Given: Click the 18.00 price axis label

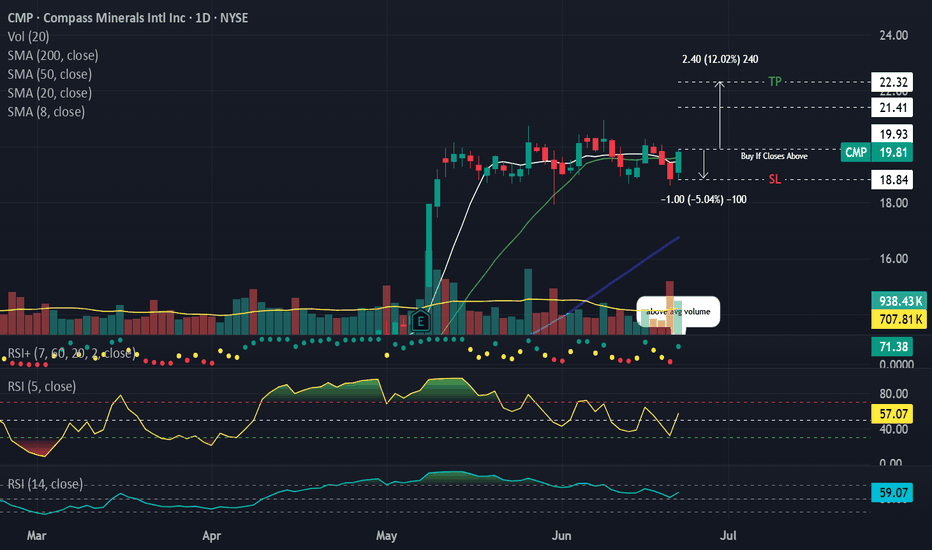Looking at the screenshot, I should point(893,203).
